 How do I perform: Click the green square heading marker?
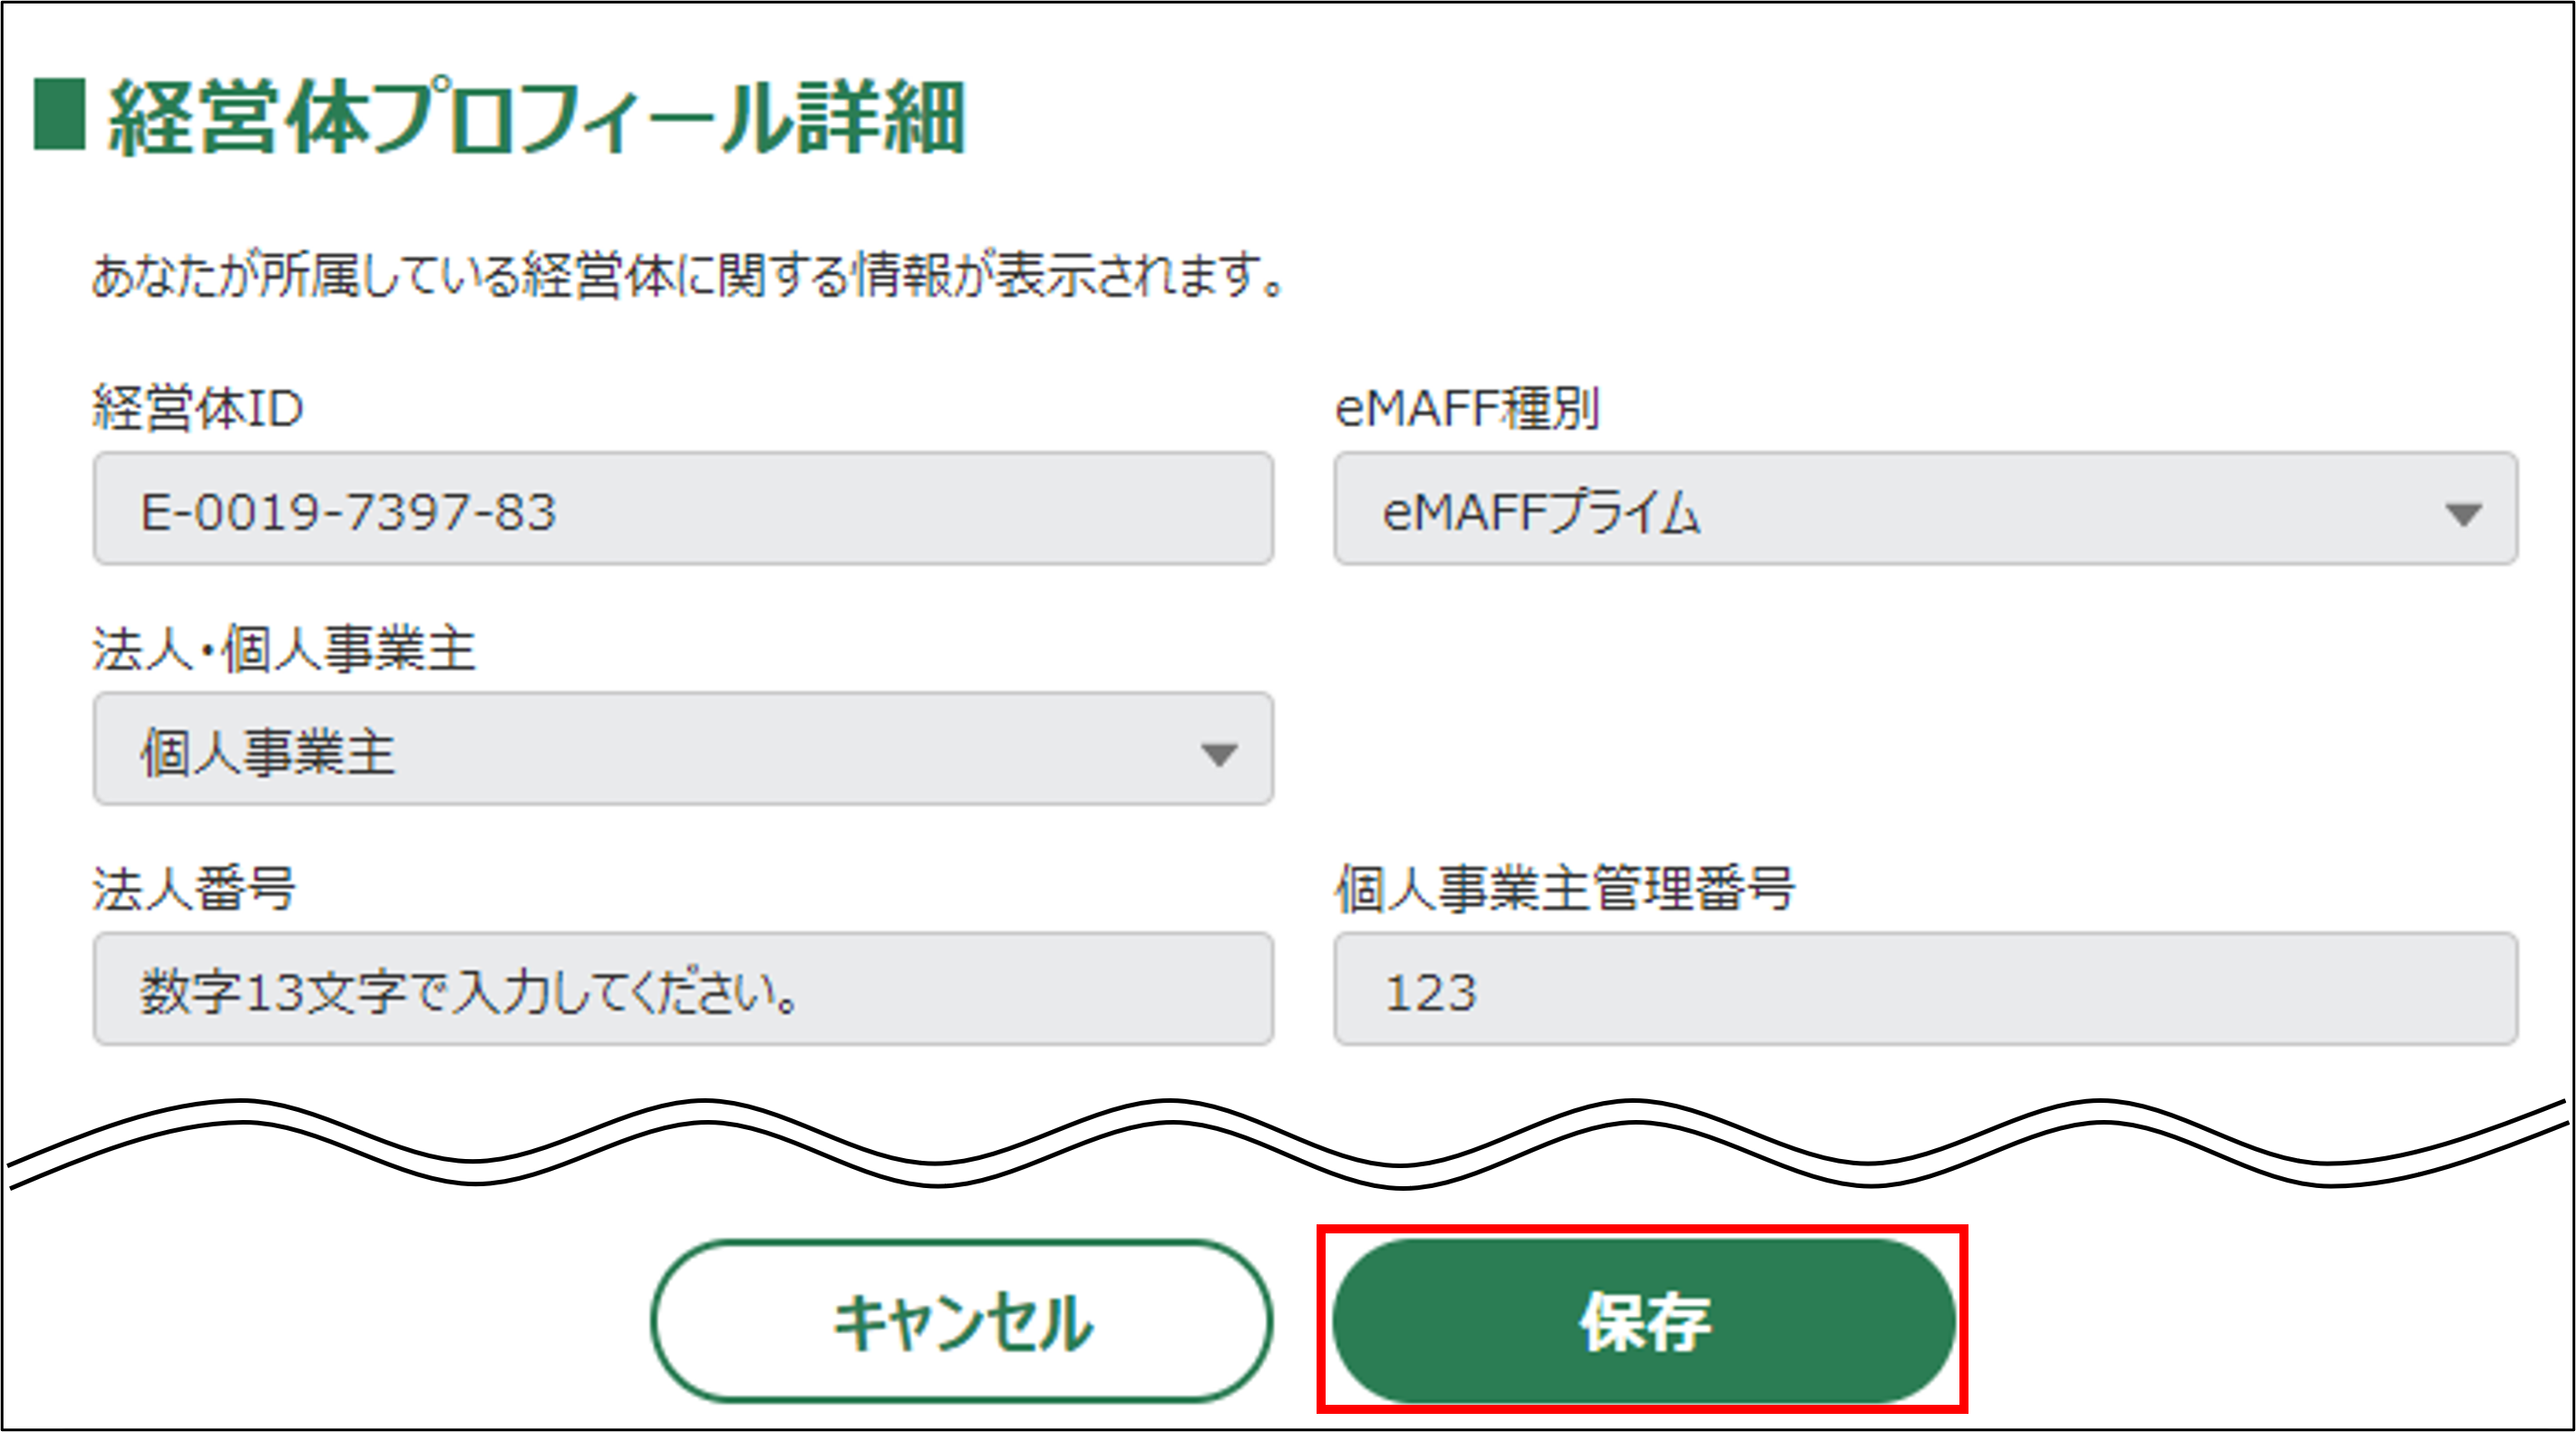pos(59,114)
